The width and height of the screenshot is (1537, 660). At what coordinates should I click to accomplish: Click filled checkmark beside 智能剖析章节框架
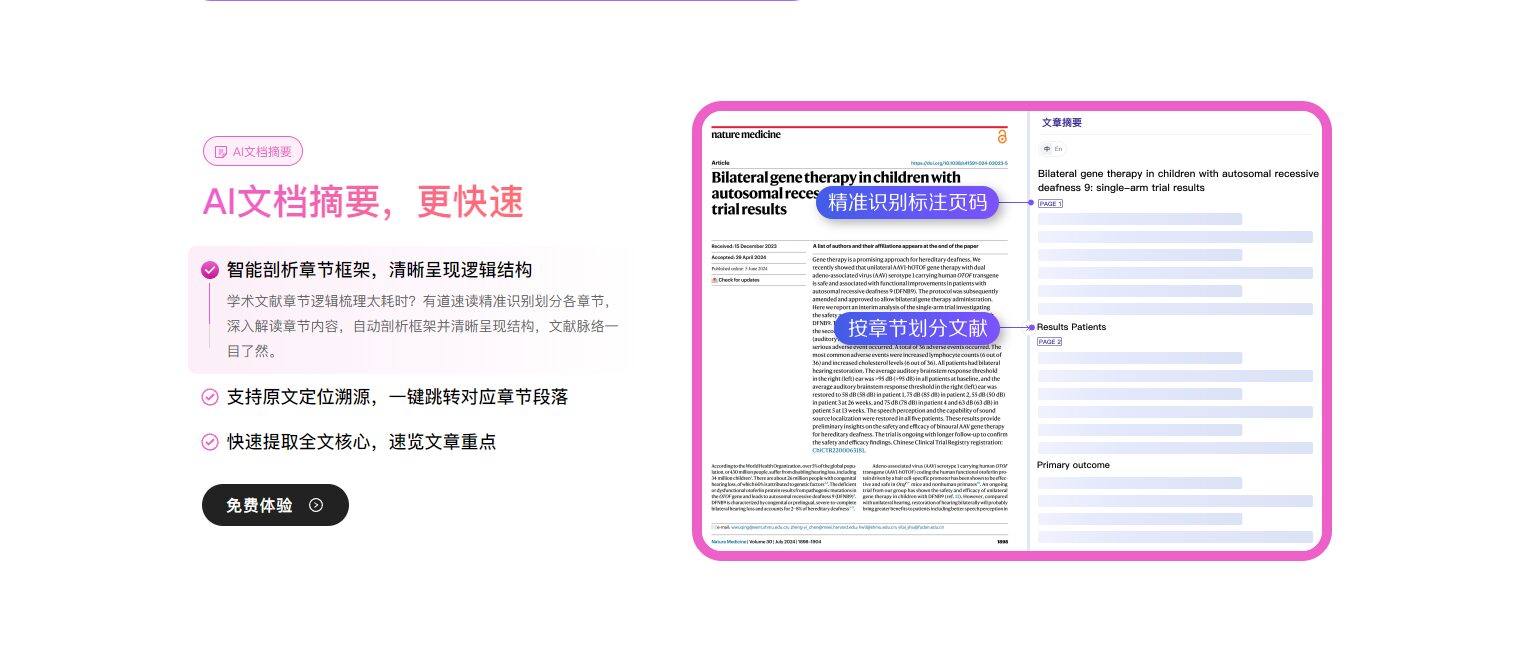coord(210,270)
